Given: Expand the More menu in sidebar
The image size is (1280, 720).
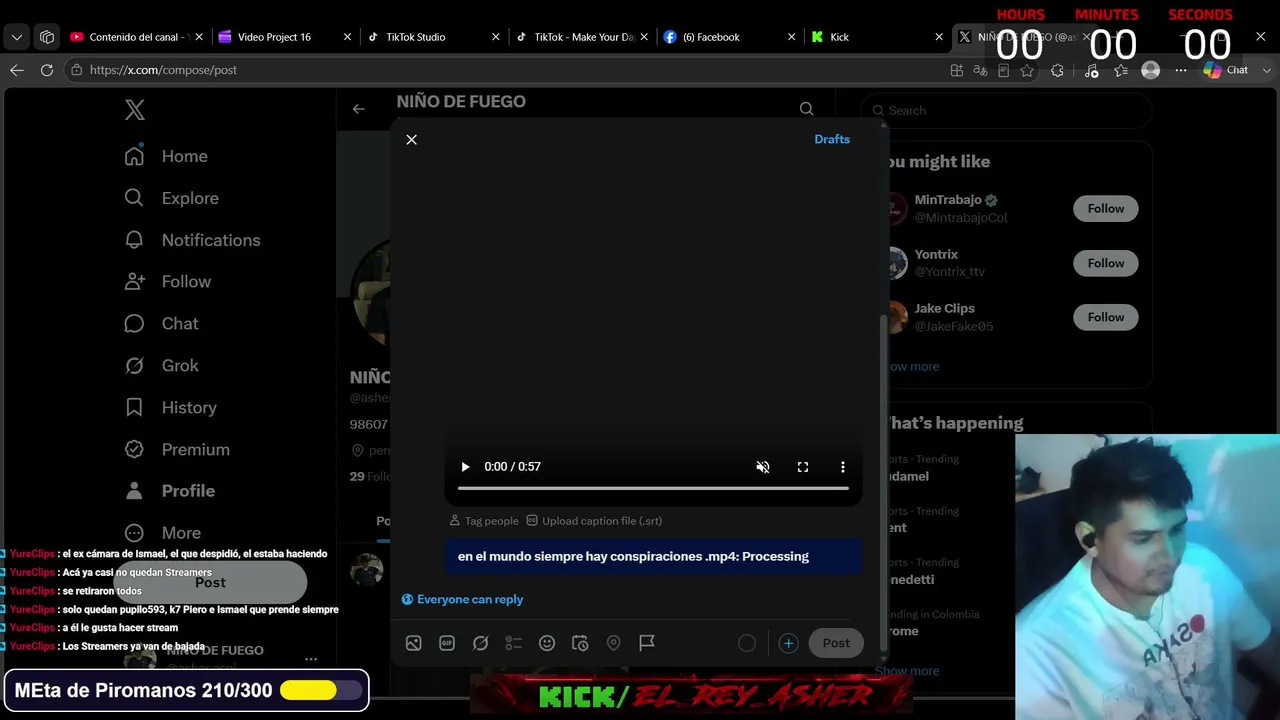Looking at the screenshot, I should tap(162, 533).
